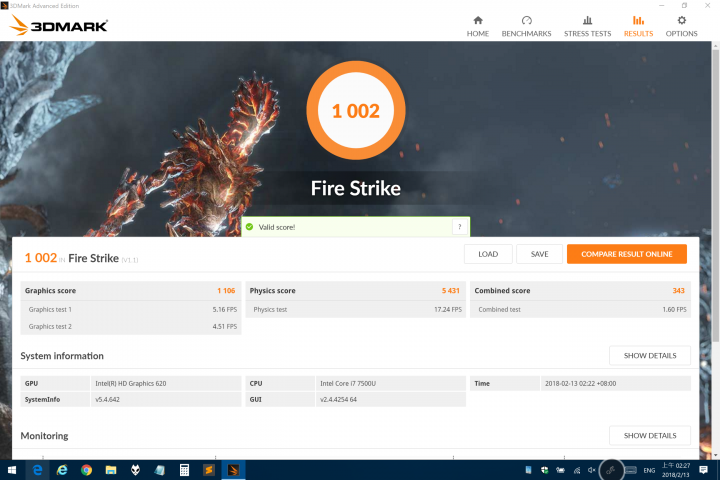Screen dimensions: 720x480
Task: Click the volume muted tray icon
Action: click(592, 470)
